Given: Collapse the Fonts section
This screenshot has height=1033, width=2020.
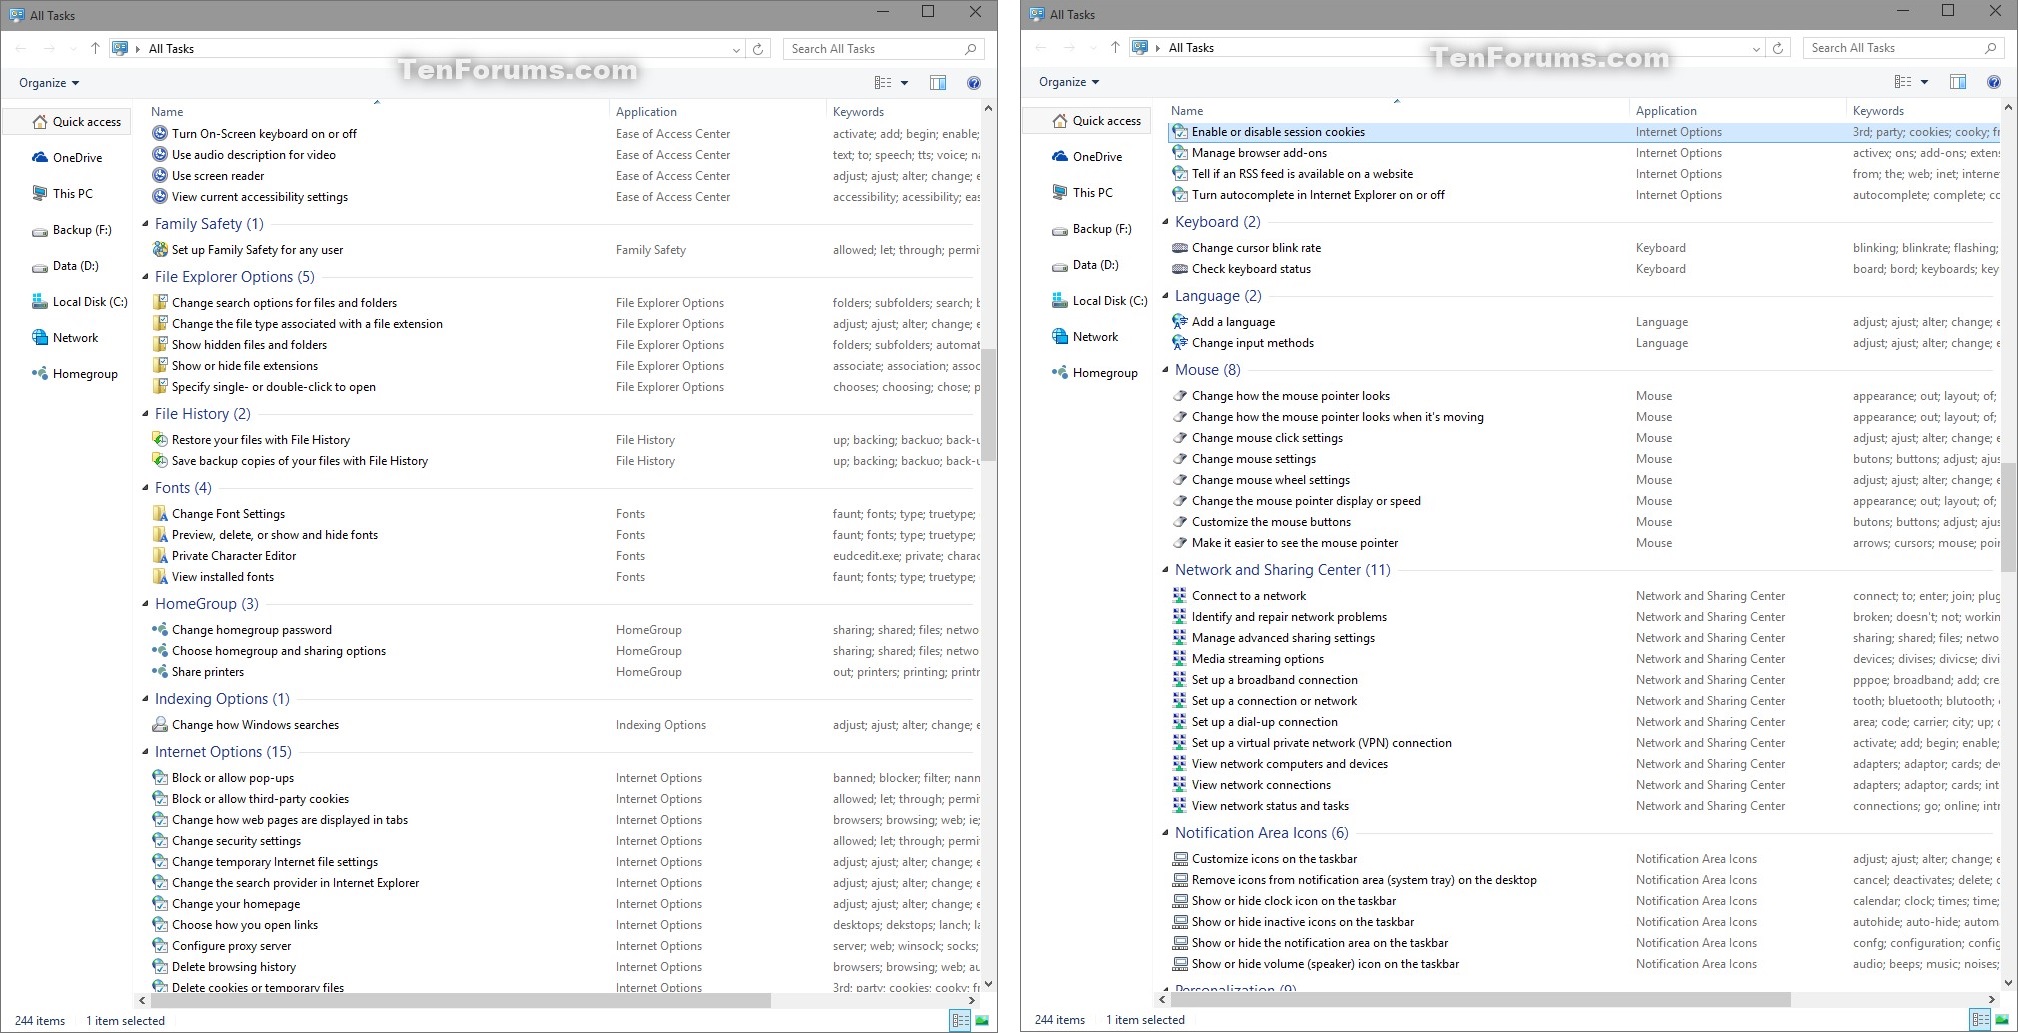Looking at the screenshot, I should click(146, 488).
